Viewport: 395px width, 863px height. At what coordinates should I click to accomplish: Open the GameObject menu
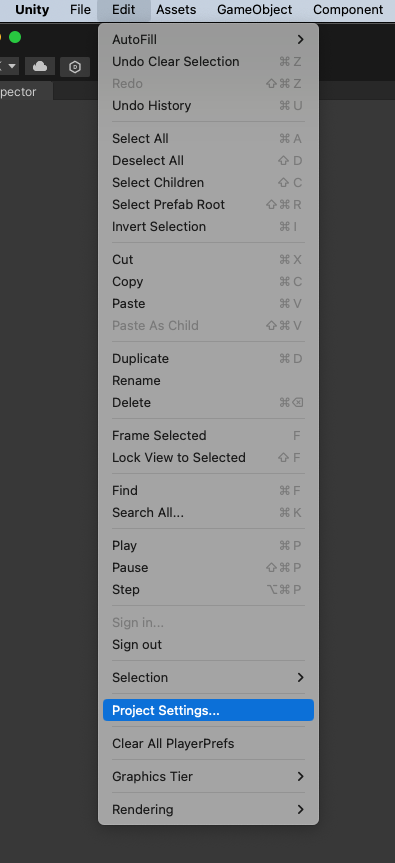pyautogui.click(x=255, y=10)
